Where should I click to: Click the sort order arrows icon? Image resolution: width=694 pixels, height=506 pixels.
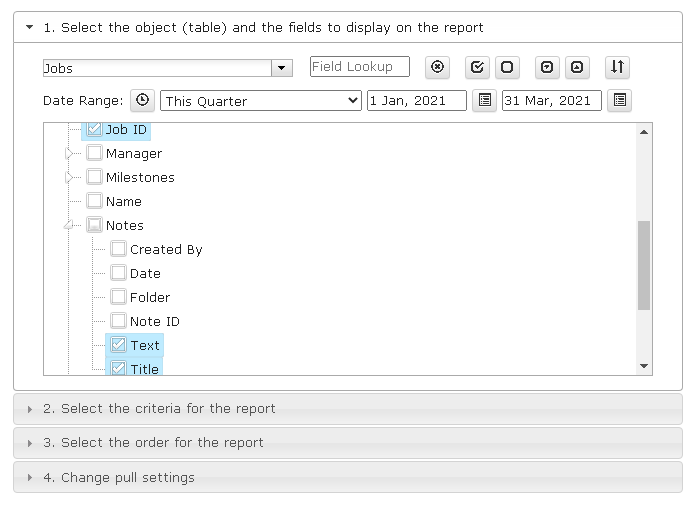[x=617, y=67]
